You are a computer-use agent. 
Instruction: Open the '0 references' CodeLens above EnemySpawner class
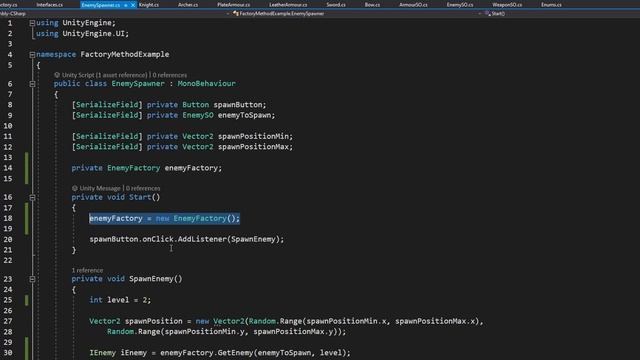[x=169, y=75]
